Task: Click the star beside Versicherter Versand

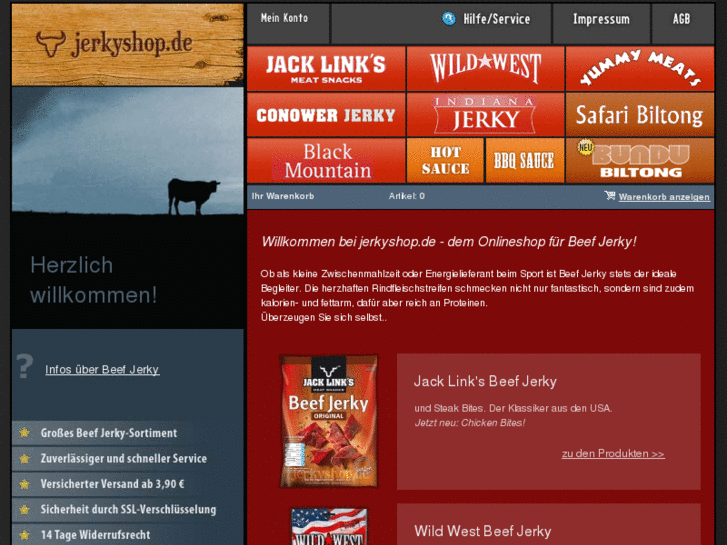Action: [x=24, y=484]
